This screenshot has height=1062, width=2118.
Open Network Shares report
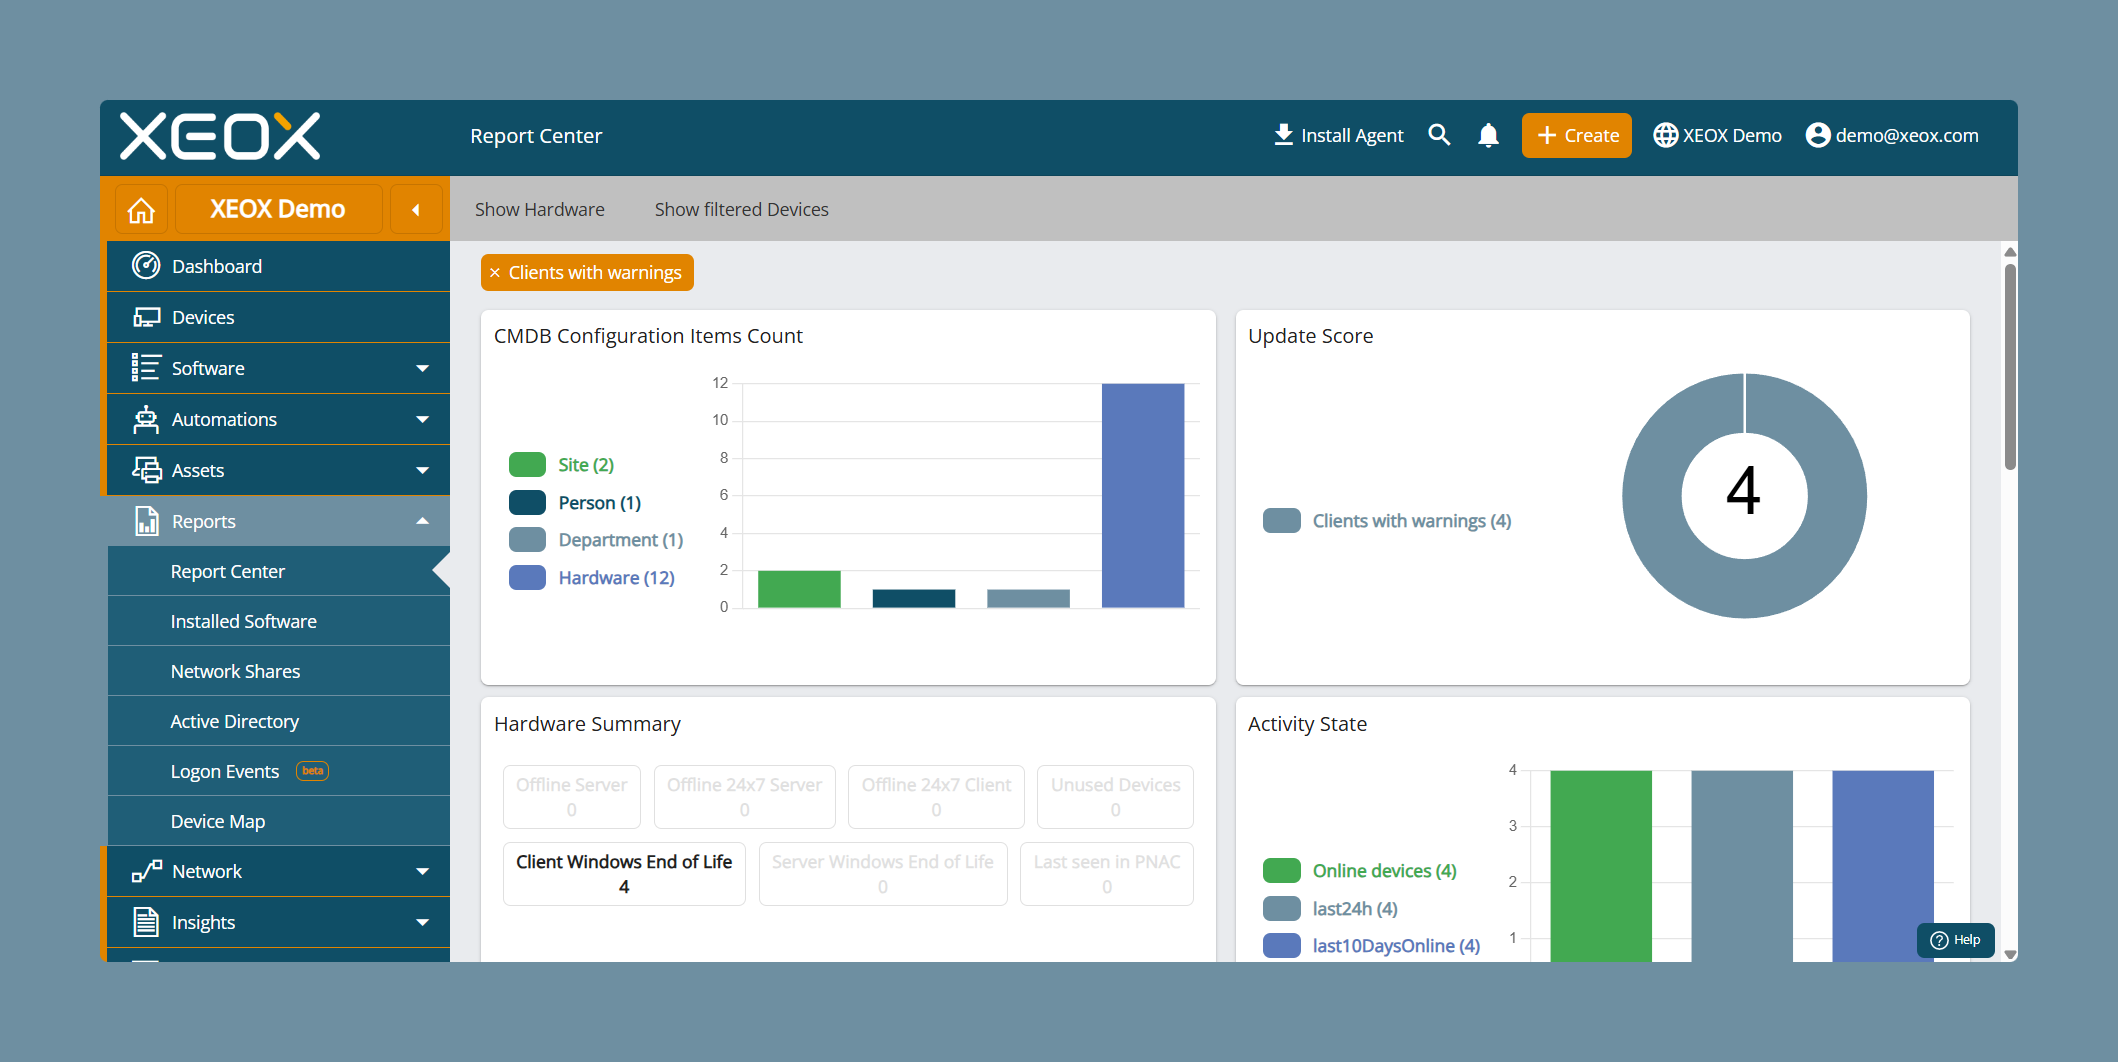(x=278, y=671)
